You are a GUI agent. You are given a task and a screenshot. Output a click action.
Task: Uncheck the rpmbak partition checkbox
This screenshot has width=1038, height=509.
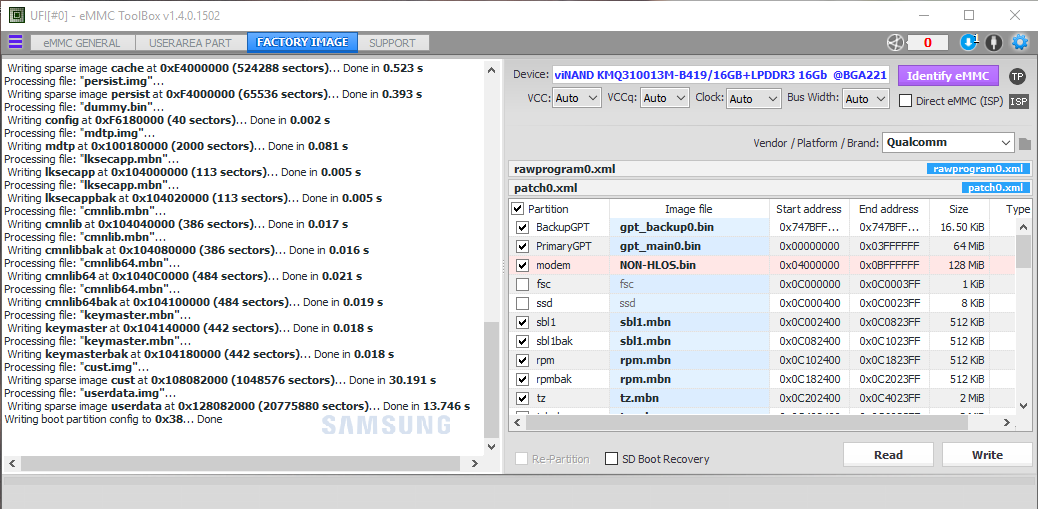[x=523, y=379]
